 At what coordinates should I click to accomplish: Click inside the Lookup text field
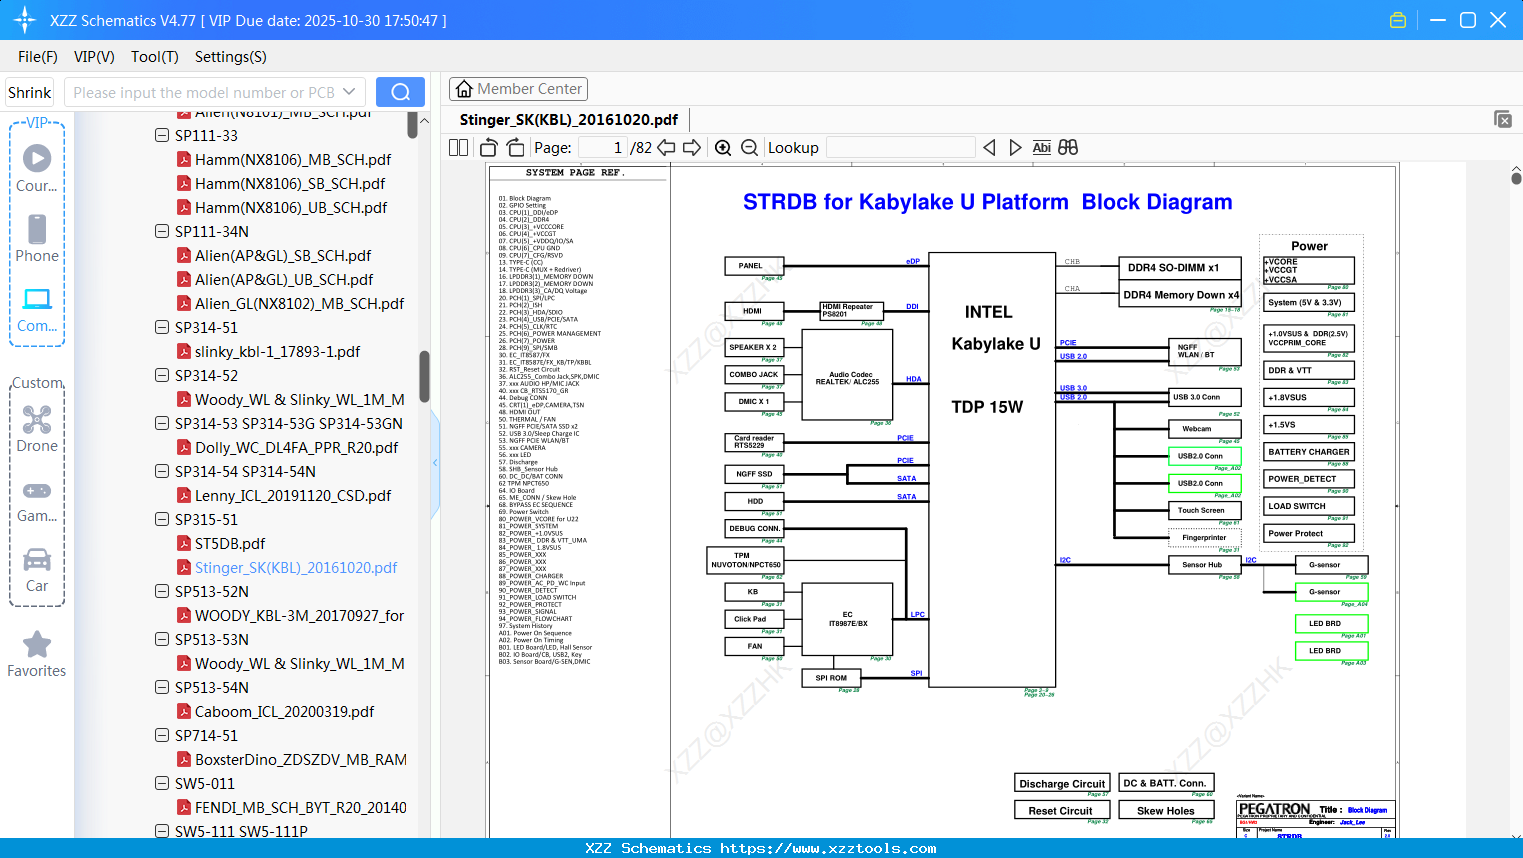900,148
